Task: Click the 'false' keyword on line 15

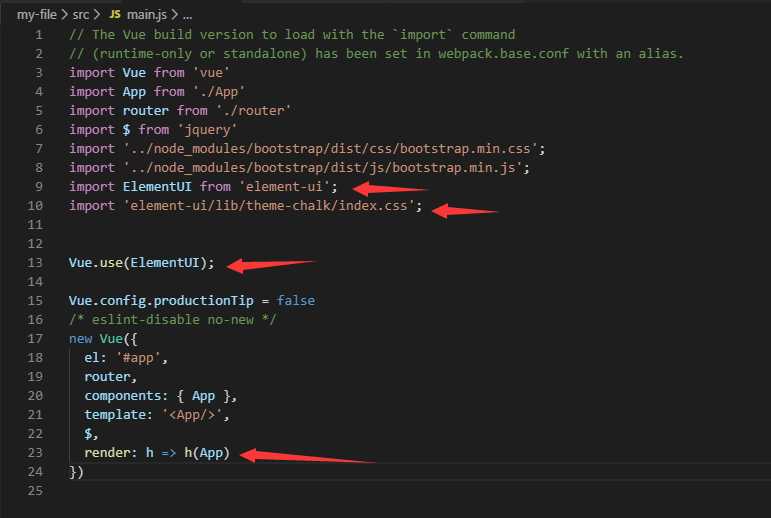Action: click(296, 301)
